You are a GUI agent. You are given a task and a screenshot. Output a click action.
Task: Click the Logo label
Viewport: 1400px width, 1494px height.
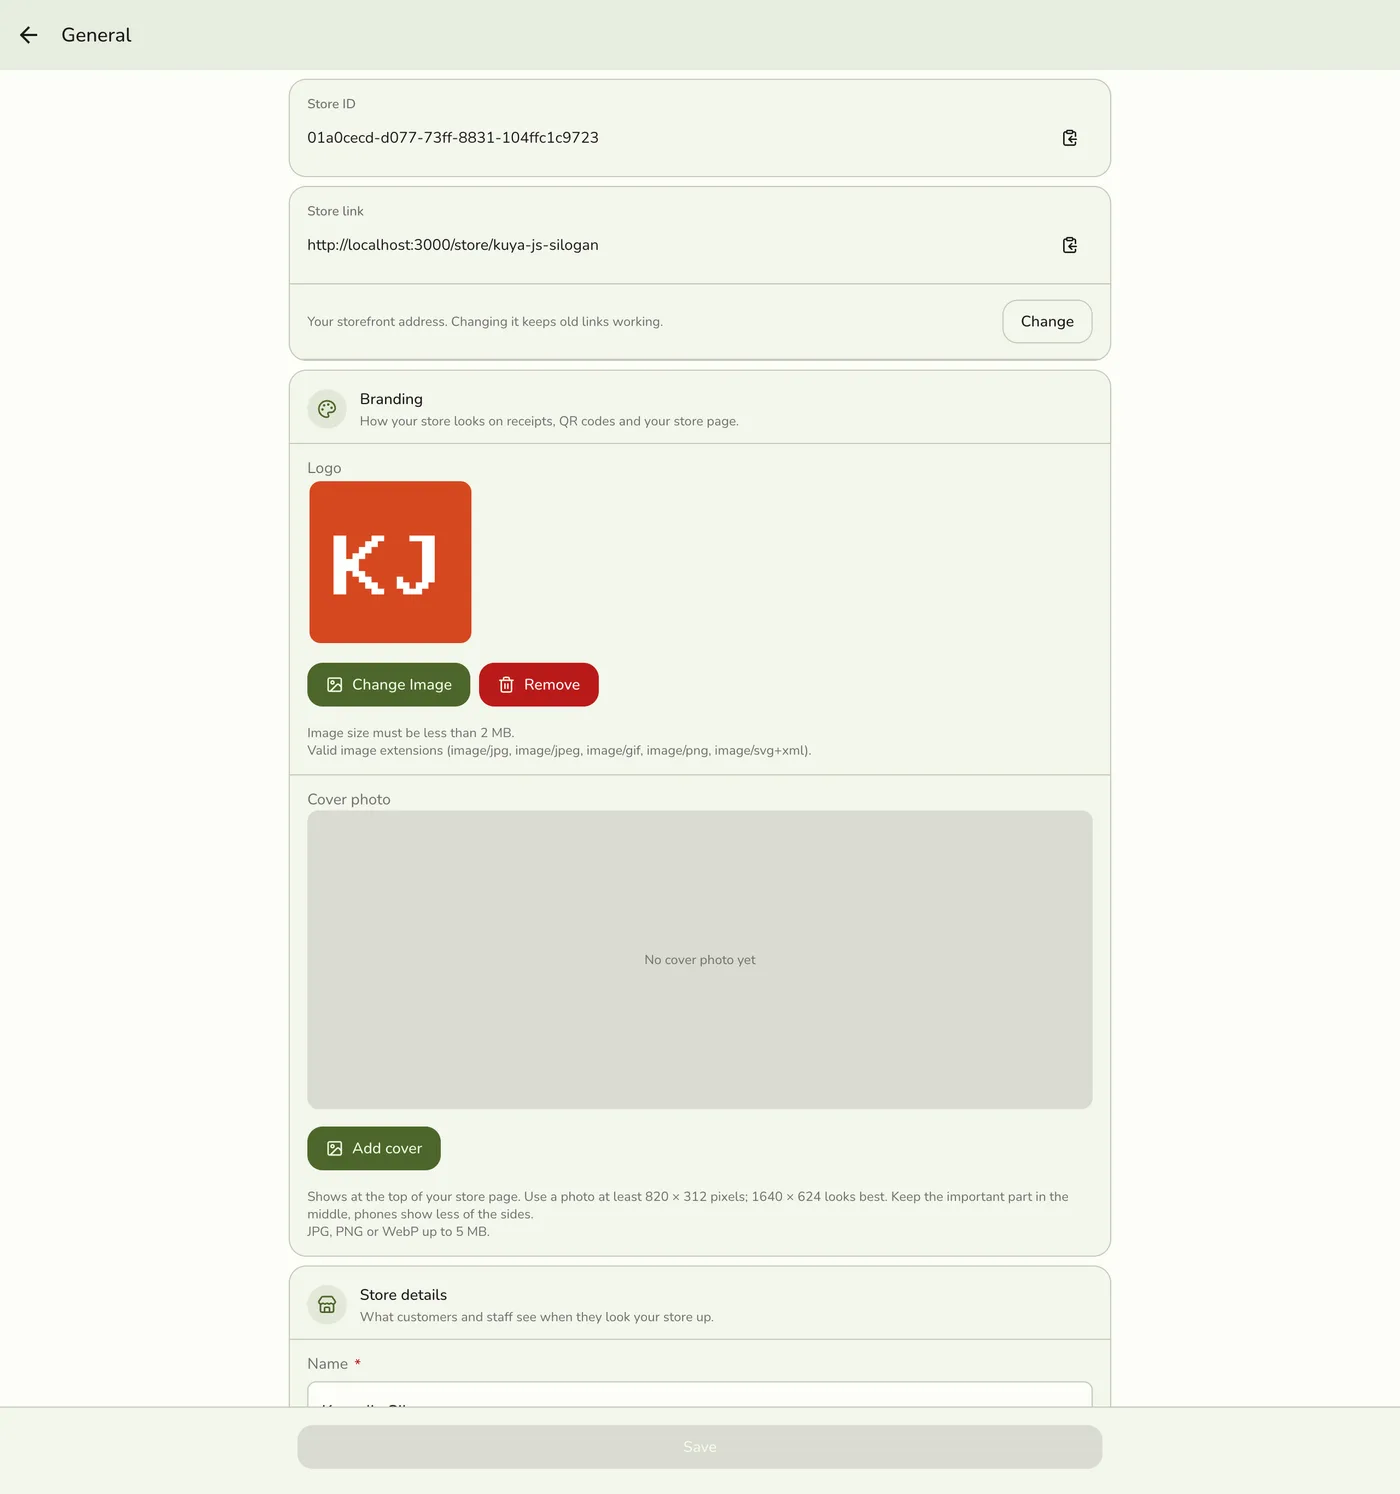pos(324,468)
